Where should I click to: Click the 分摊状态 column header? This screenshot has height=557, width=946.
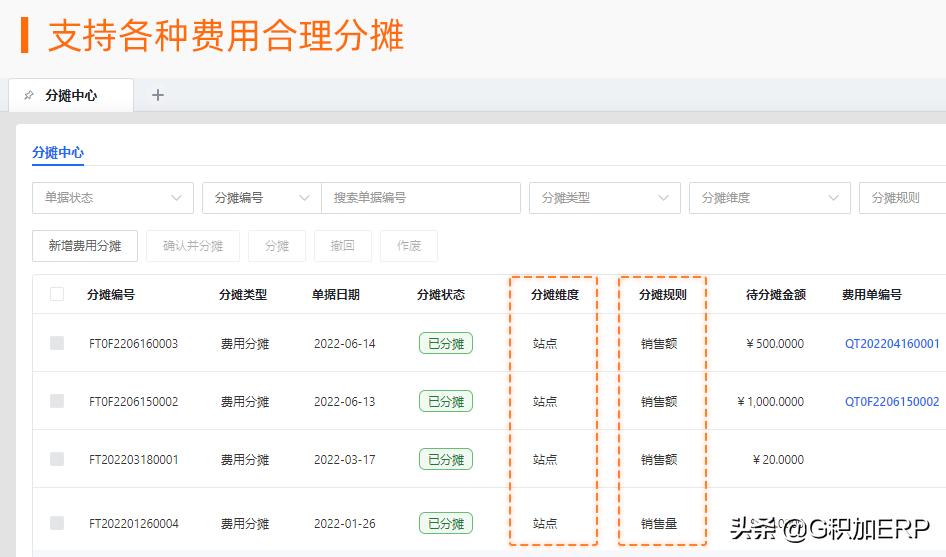(441, 294)
